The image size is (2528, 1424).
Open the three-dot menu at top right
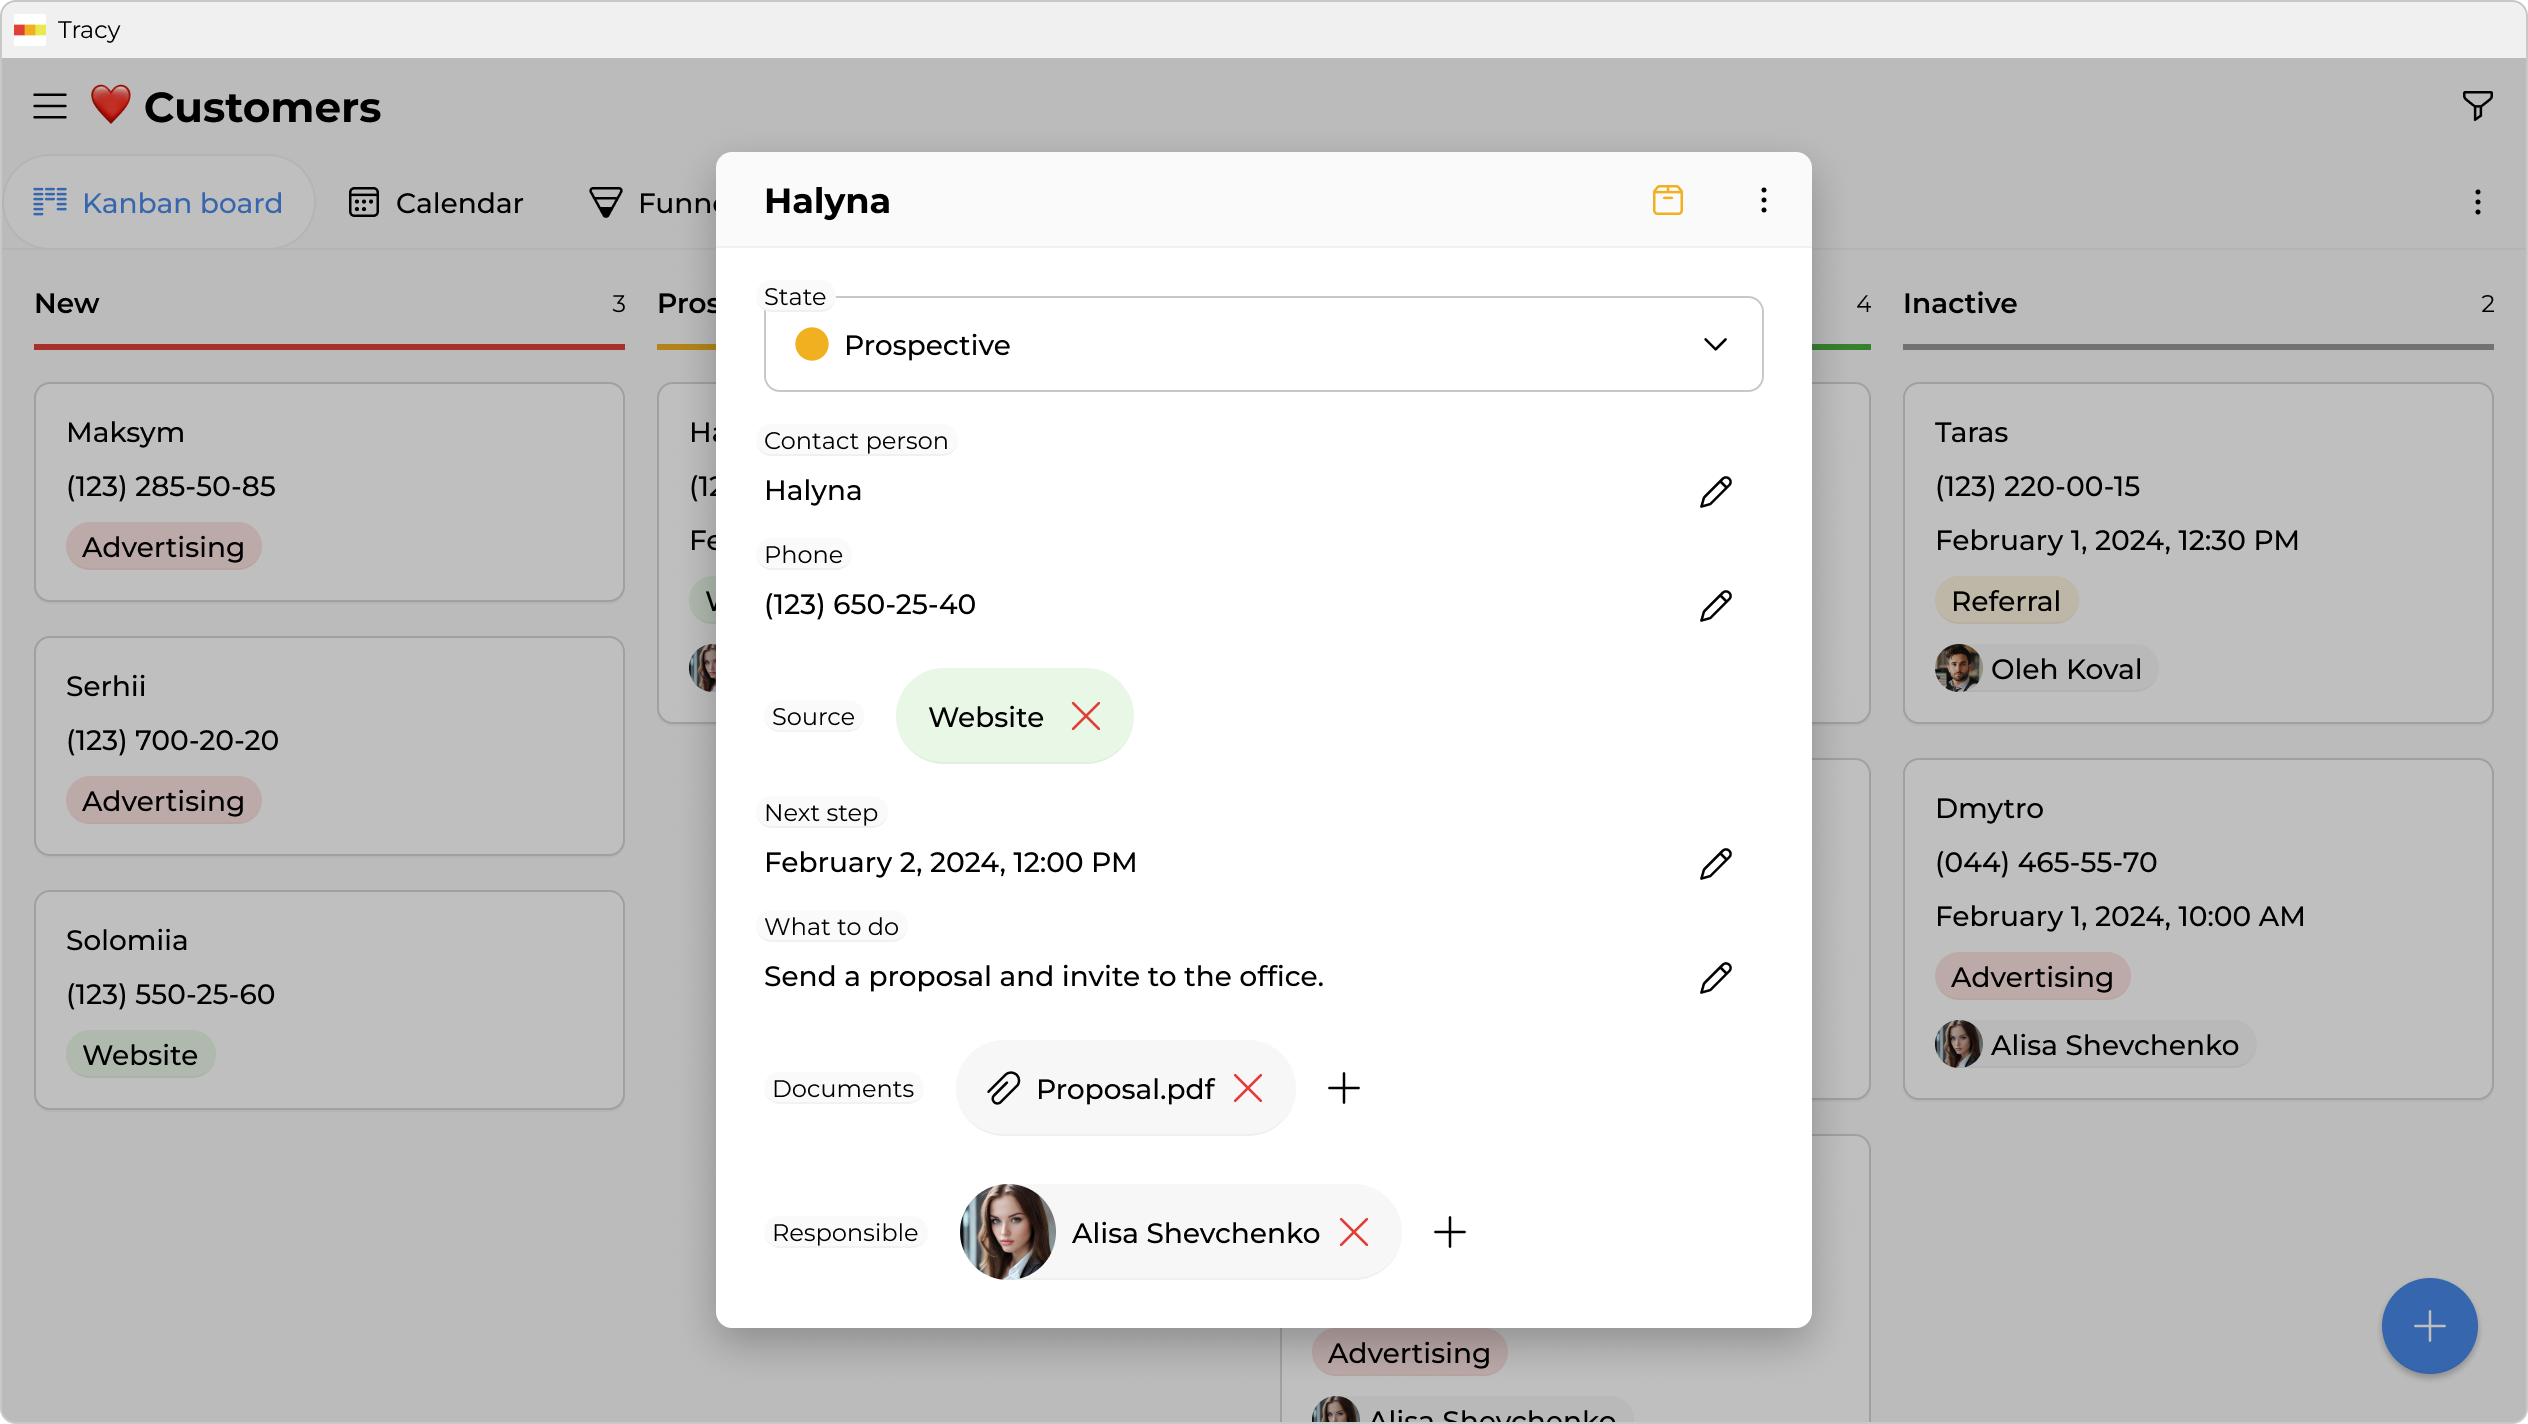pyautogui.click(x=2478, y=202)
